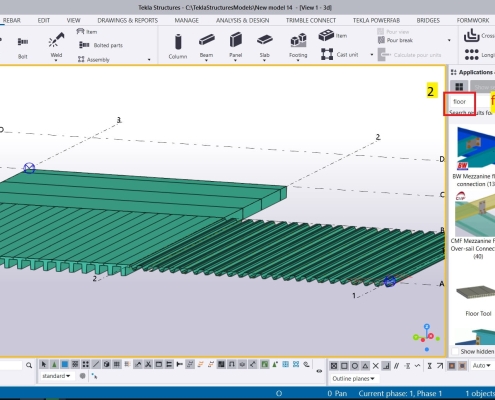Screen dimensions: 495x400
Task: Click the concrete Item tool
Action: 333,35
